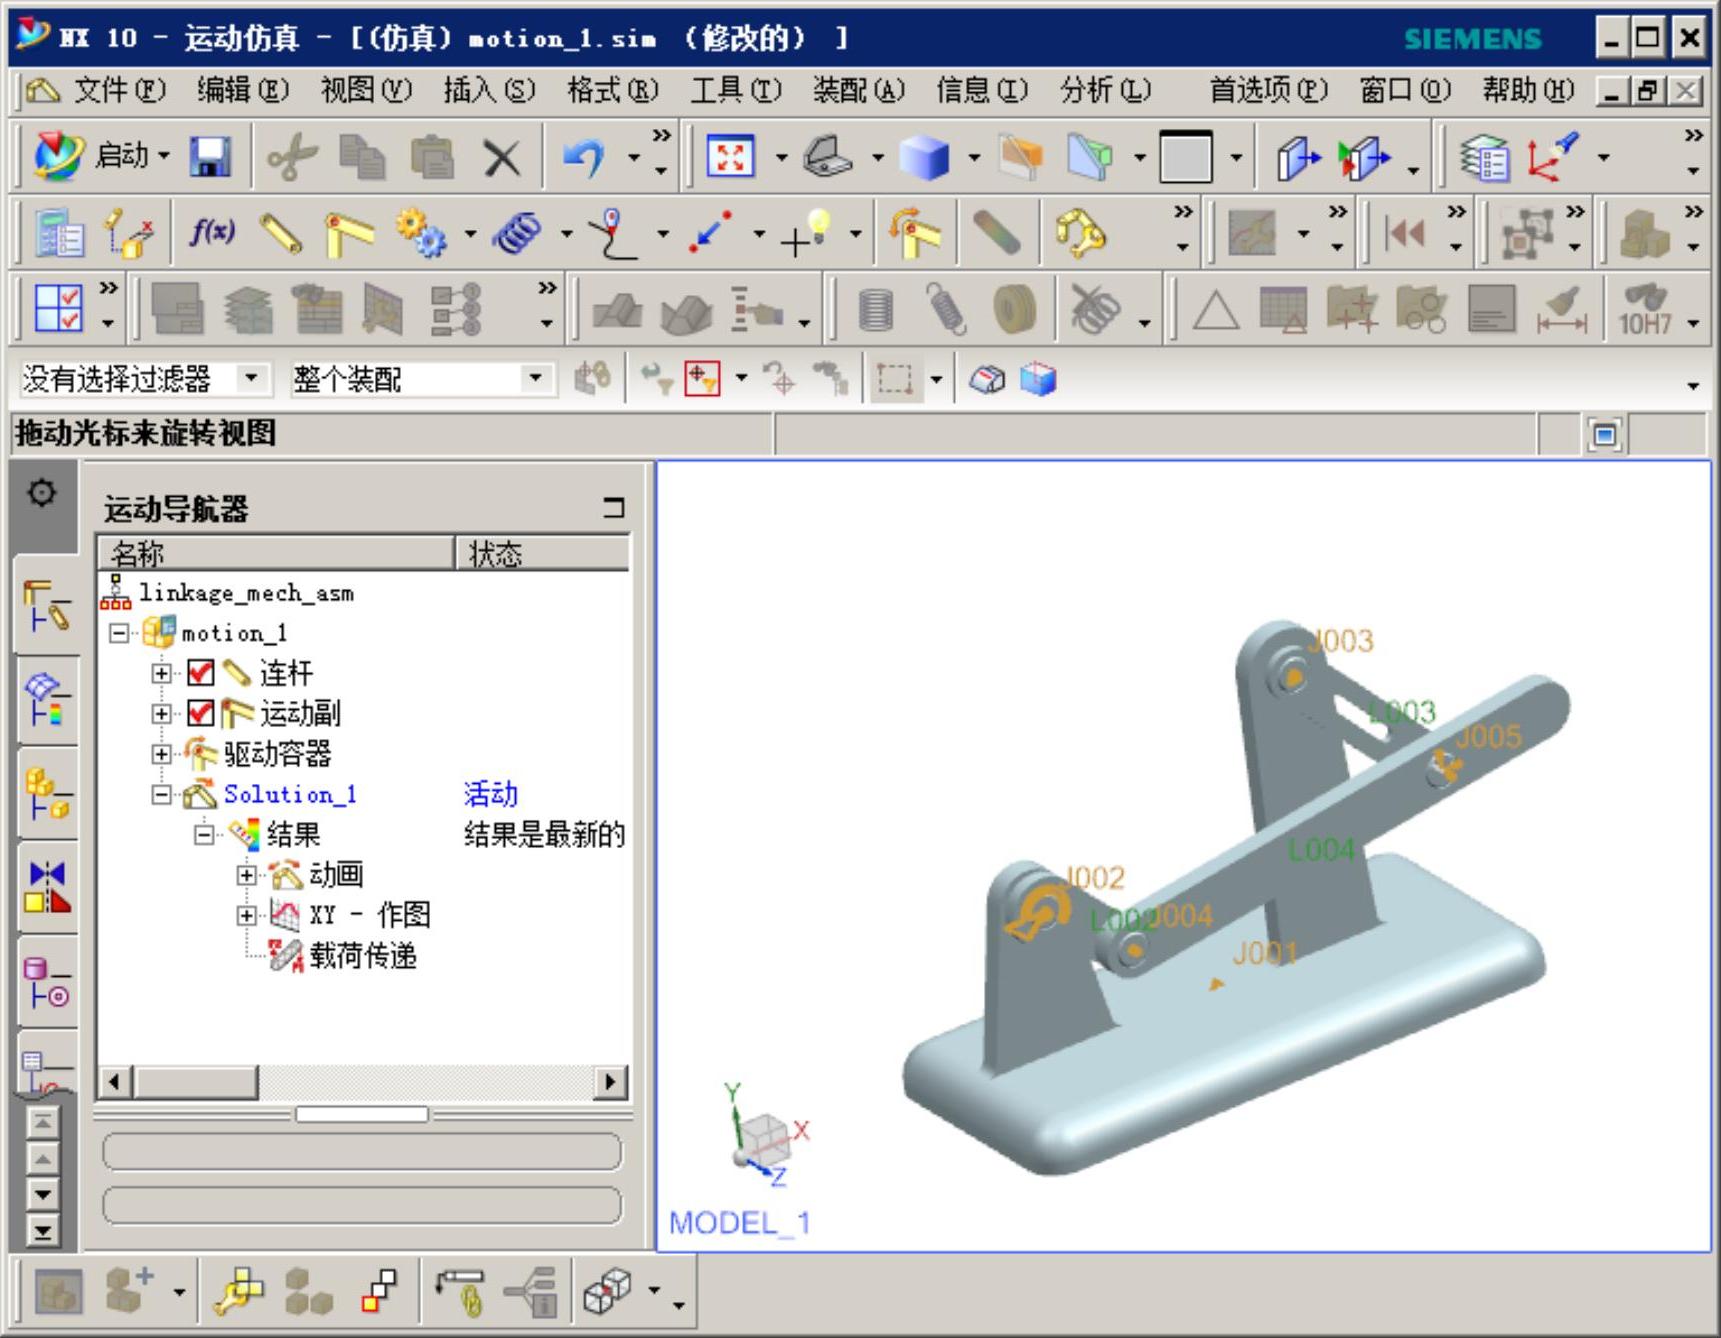Open the 没有选择过滤器 dropdown
This screenshot has width=1721, height=1338.
point(251,379)
